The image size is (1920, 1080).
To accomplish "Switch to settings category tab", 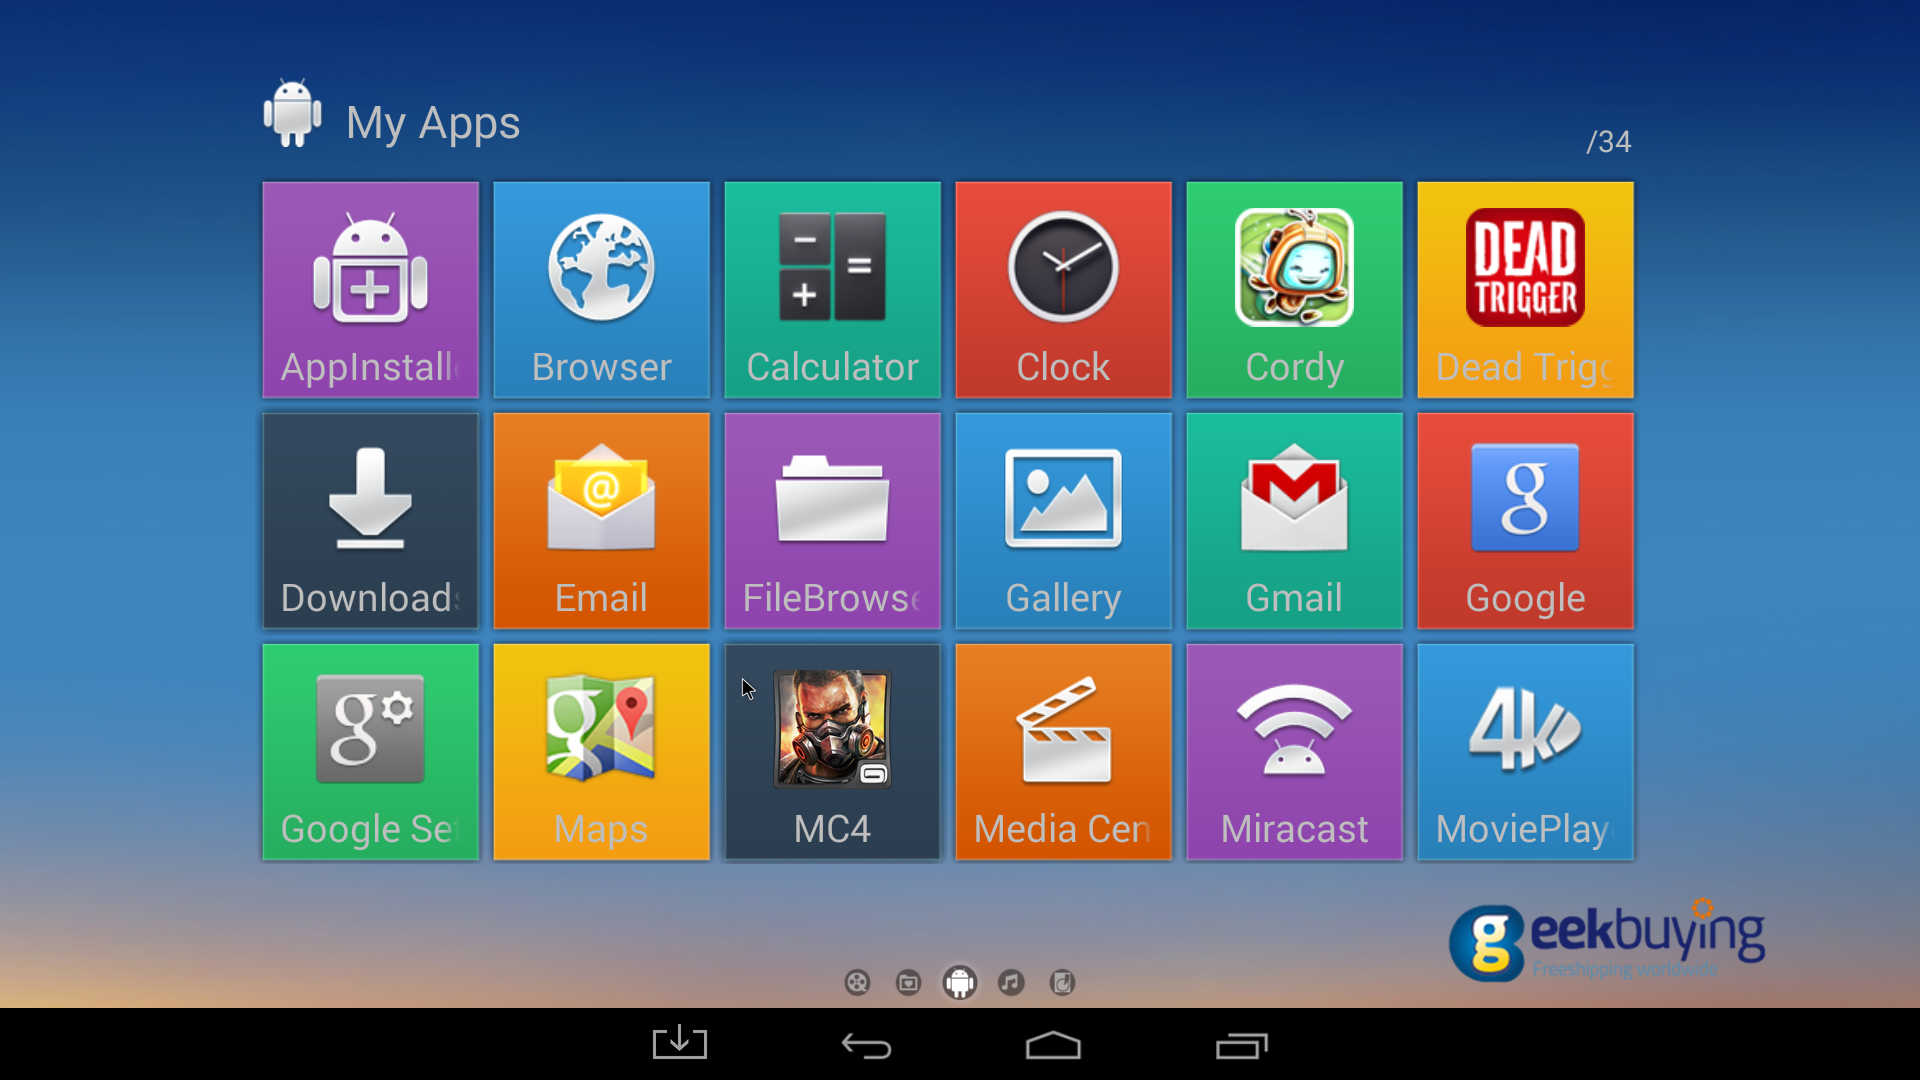I will (1062, 981).
